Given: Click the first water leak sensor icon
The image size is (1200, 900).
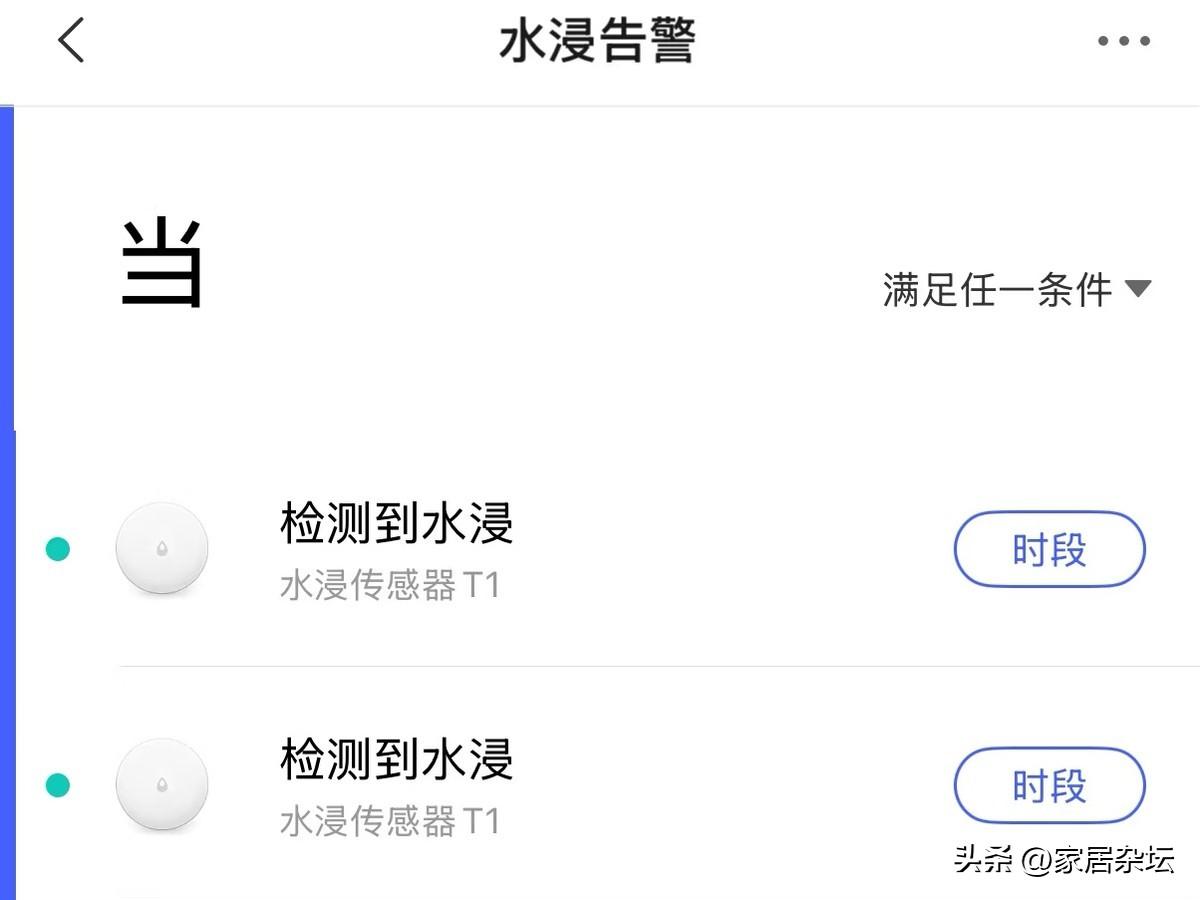Looking at the screenshot, I should click(x=162, y=549).
